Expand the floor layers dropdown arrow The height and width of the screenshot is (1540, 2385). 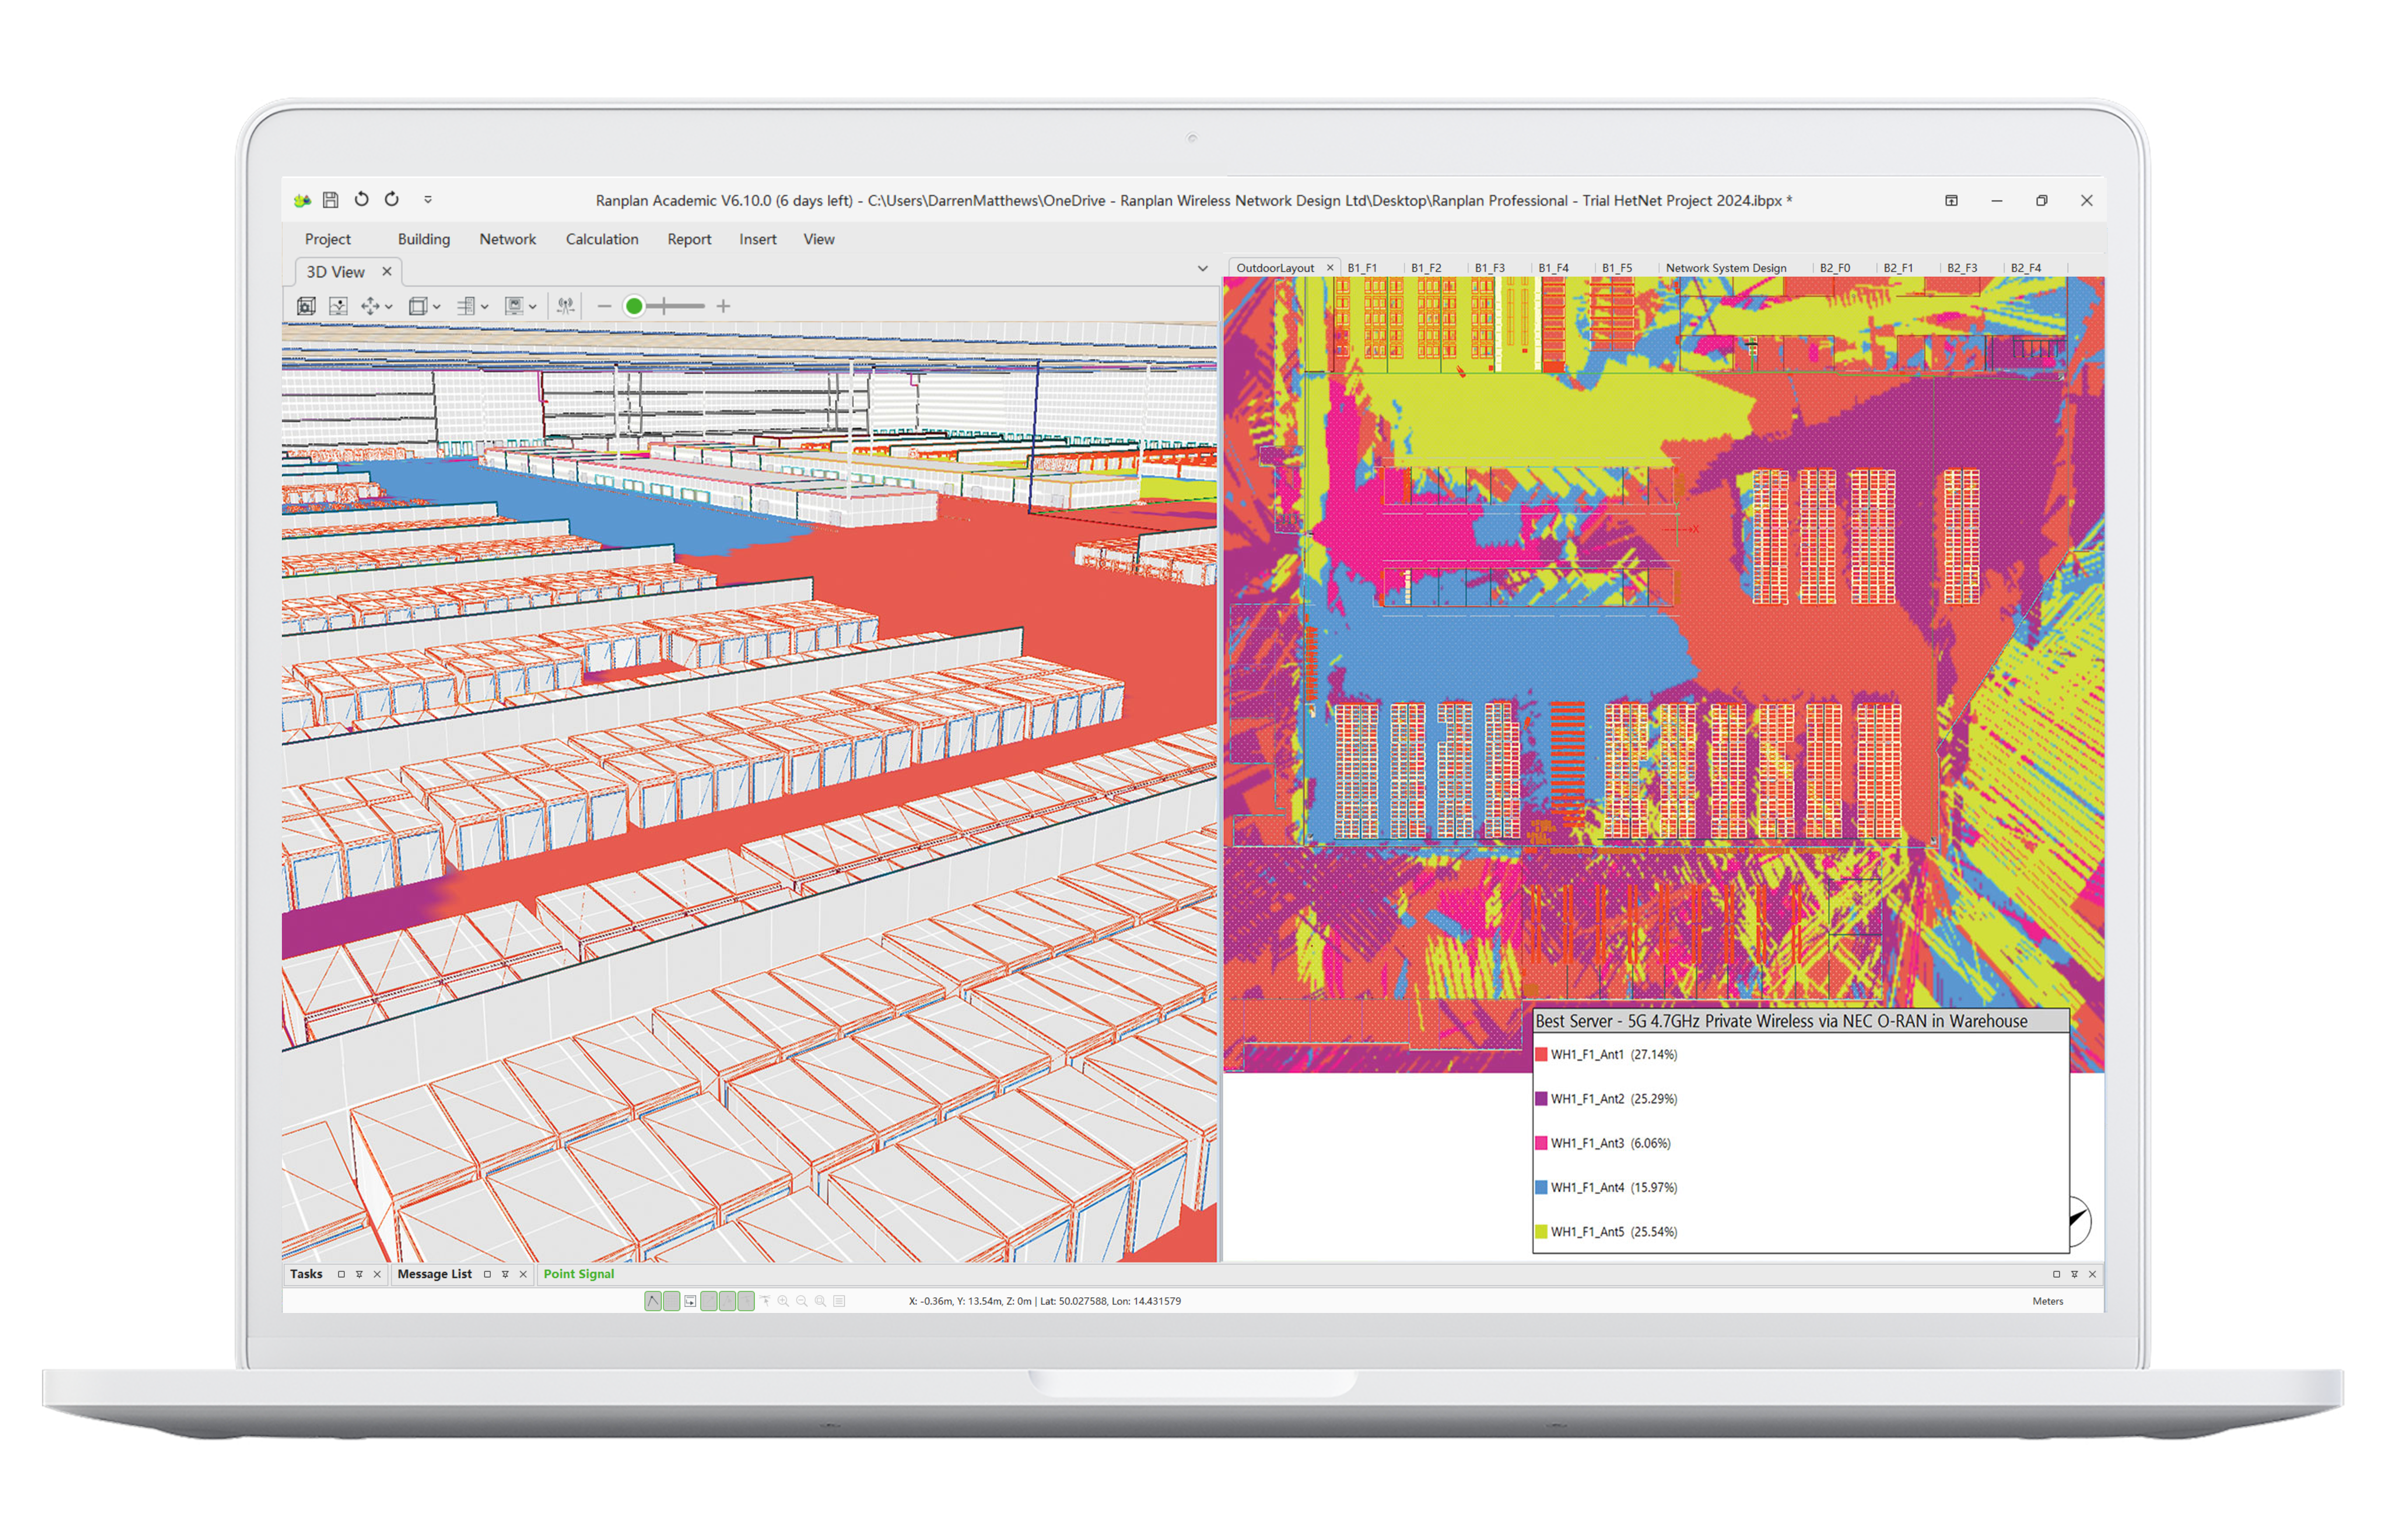pos(485,307)
